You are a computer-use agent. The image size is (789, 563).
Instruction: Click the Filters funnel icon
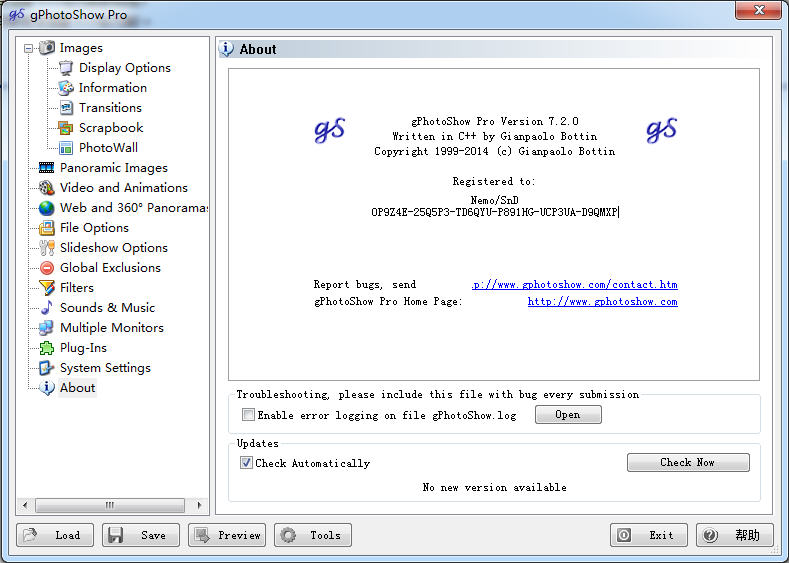pyautogui.click(x=47, y=288)
